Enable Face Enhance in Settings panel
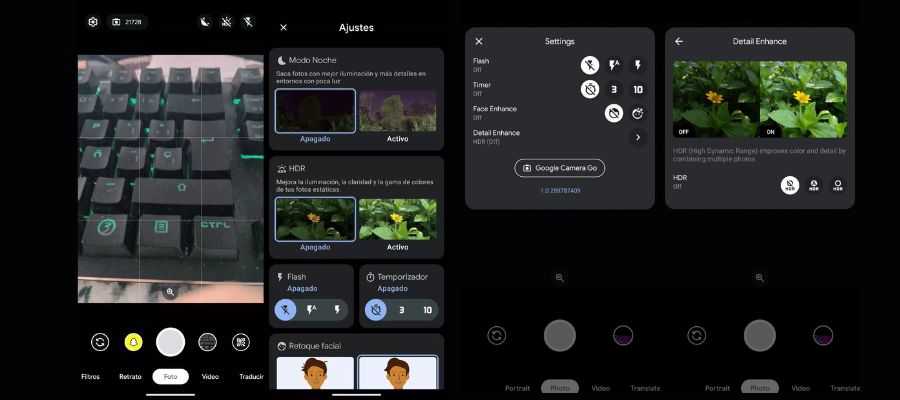 pyautogui.click(x=637, y=113)
